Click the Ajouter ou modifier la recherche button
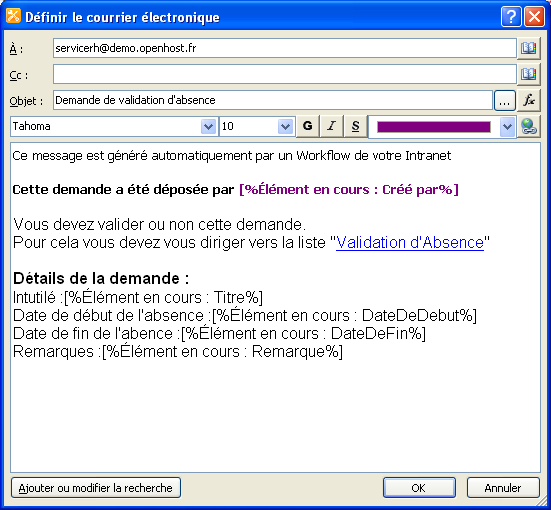The height and width of the screenshot is (510, 551). 96,488
